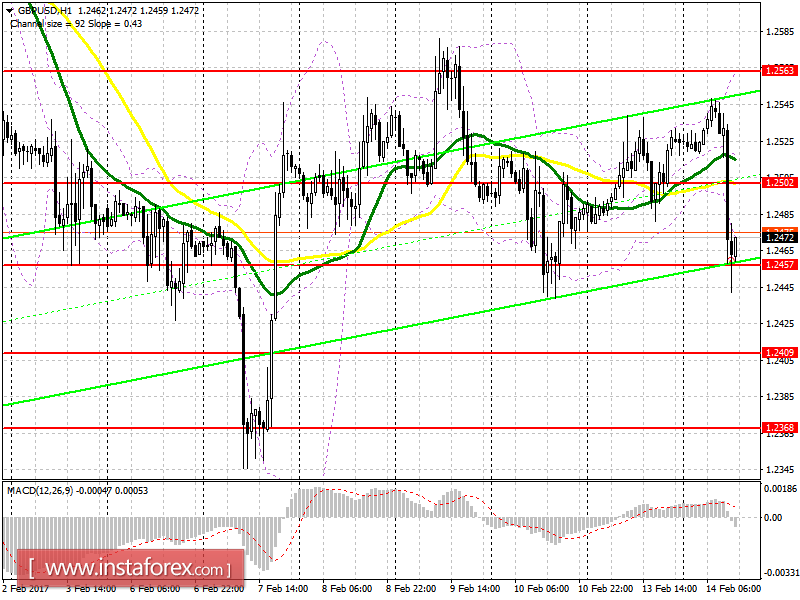Image resolution: width=800 pixels, height=600 pixels.
Task: Select the 1.2563 red price level label
Action: (779, 70)
